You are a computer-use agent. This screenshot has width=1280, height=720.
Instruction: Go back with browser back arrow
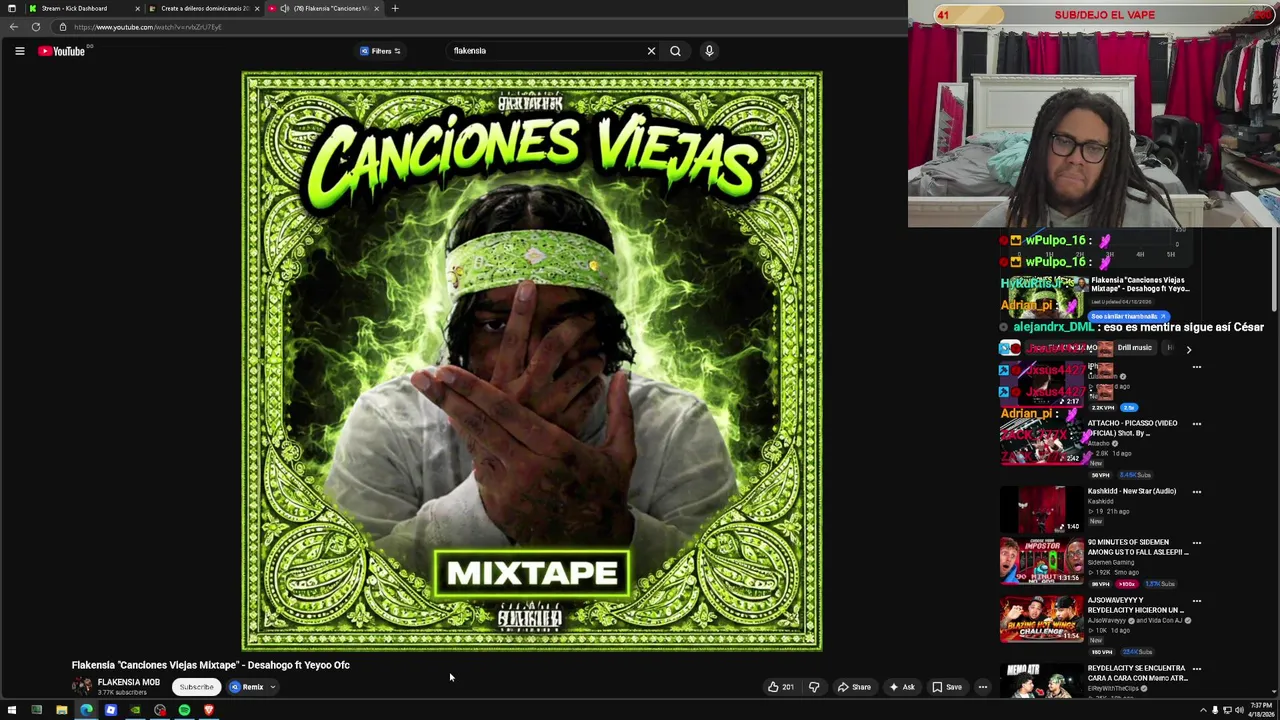13,27
